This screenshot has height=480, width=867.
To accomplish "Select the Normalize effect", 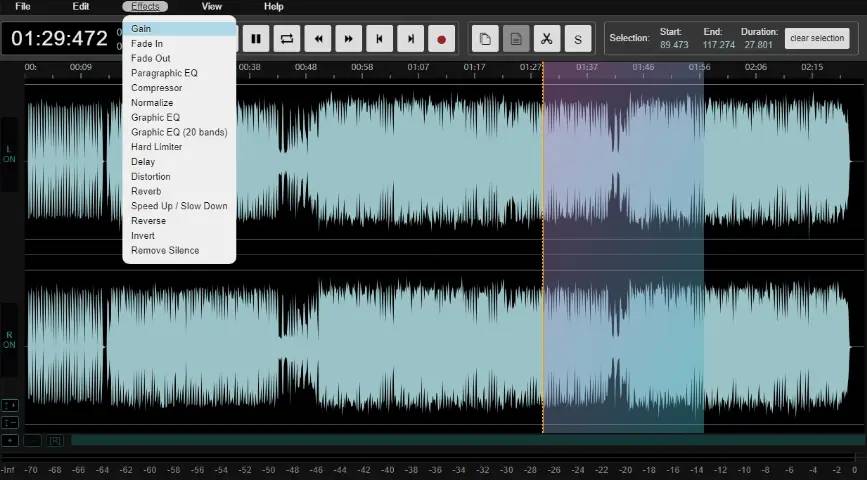I will pos(179,103).
